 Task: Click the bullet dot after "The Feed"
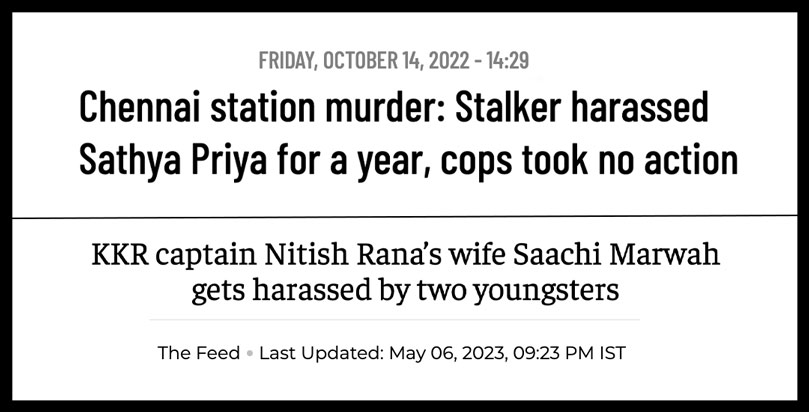coord(249,353)
